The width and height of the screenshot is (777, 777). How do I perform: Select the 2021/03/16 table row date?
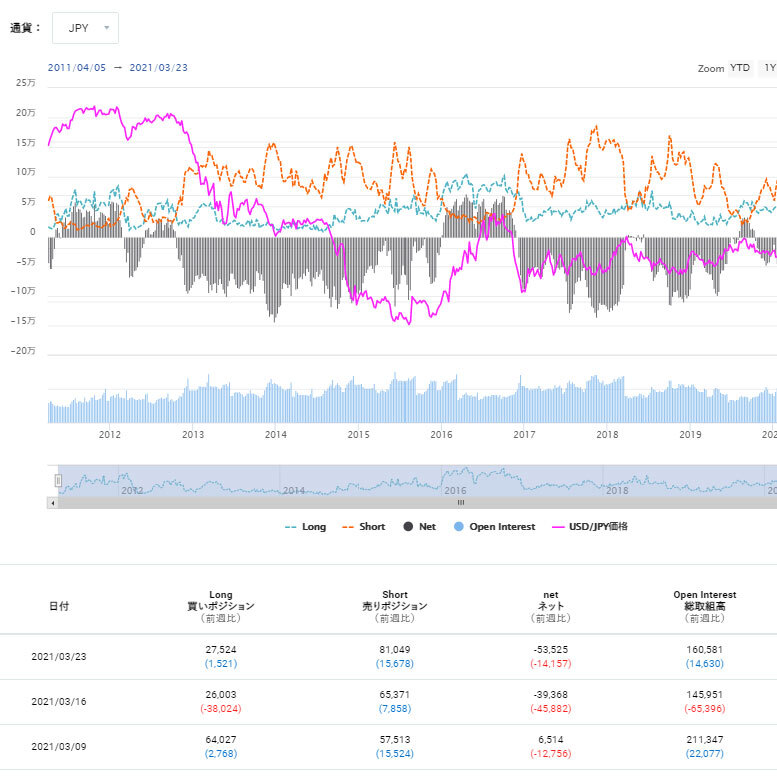[59, 702]
